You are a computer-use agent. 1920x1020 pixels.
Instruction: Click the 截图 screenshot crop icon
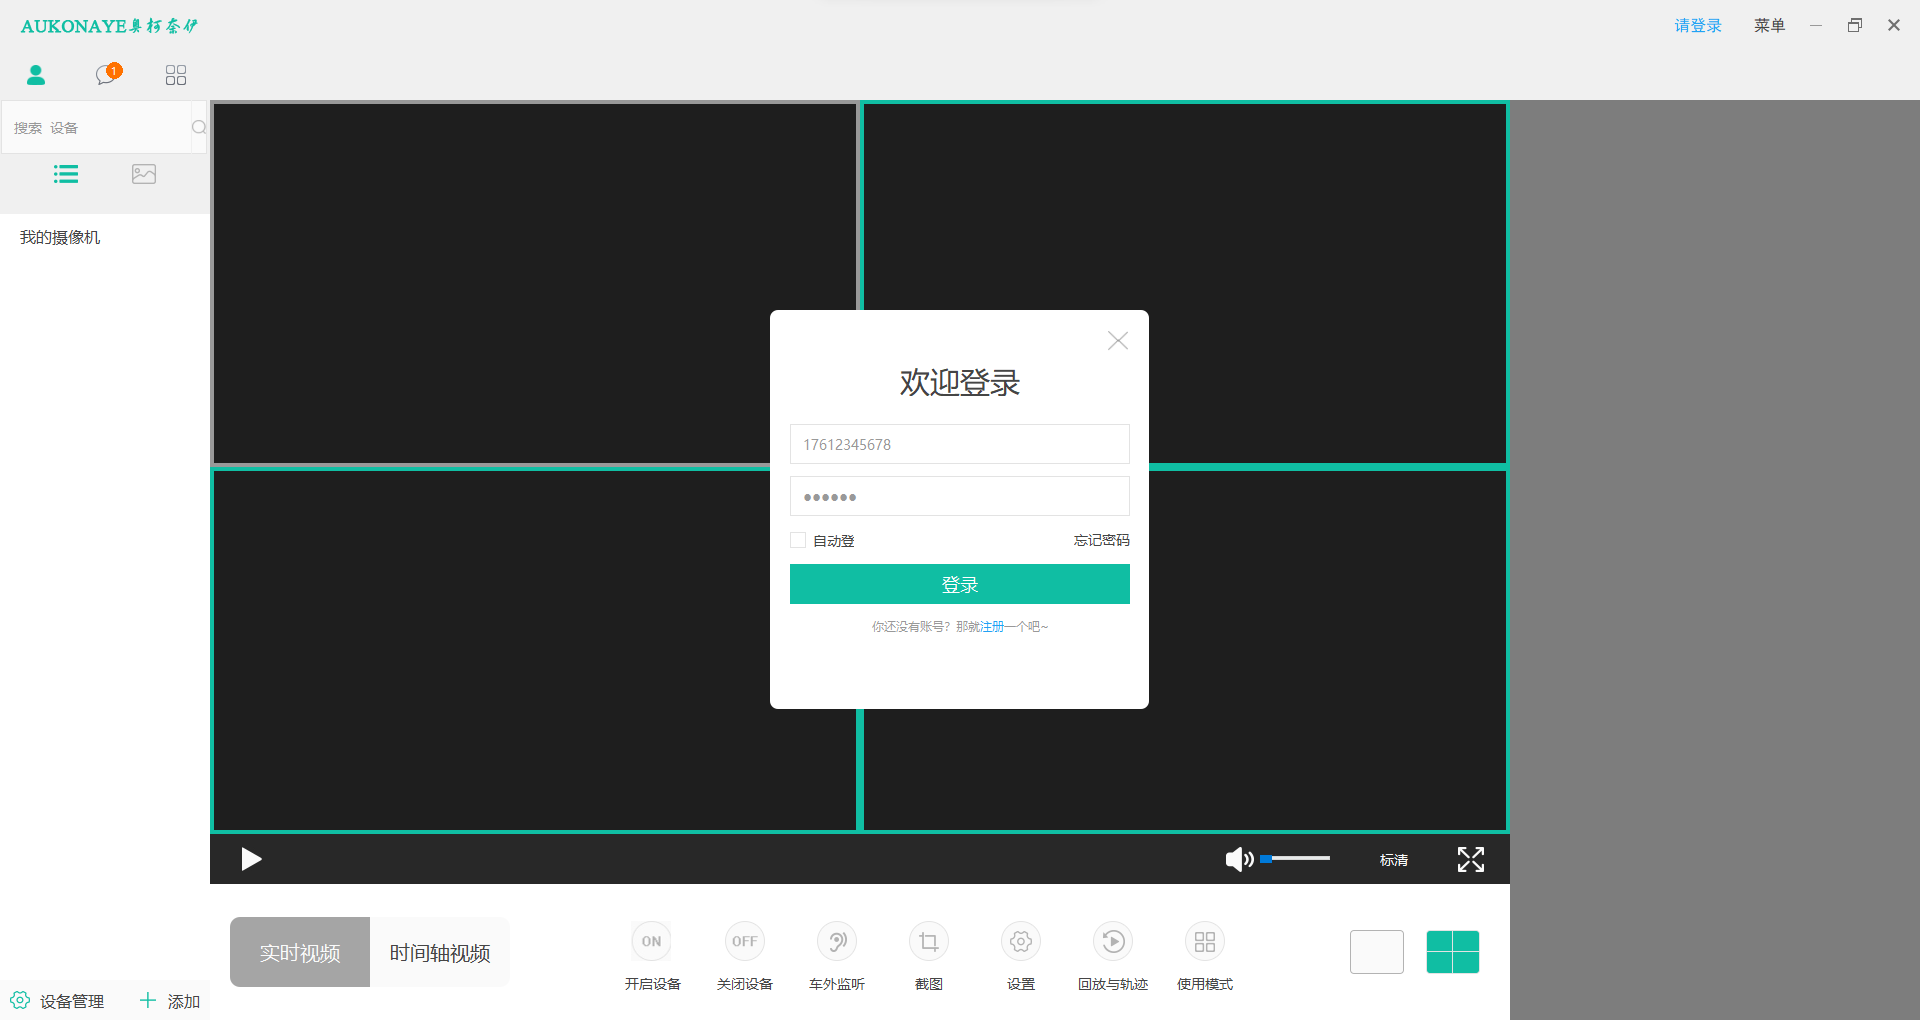(x=929, y=941)
